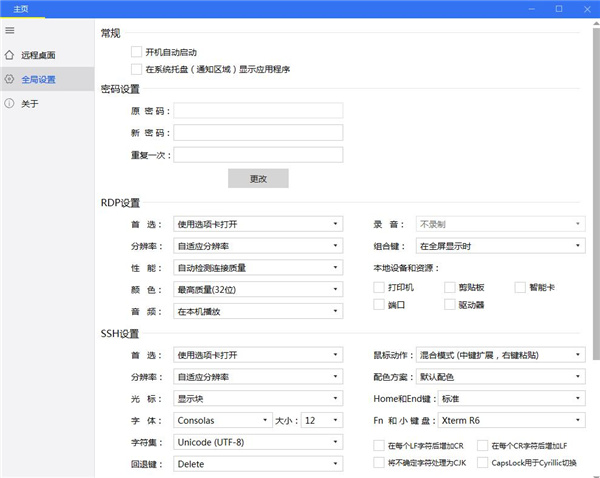Image resolution: width=600 pixels, height=478 pixels.
Task: Focus the 原密码 input field
Action: point(258,111)
